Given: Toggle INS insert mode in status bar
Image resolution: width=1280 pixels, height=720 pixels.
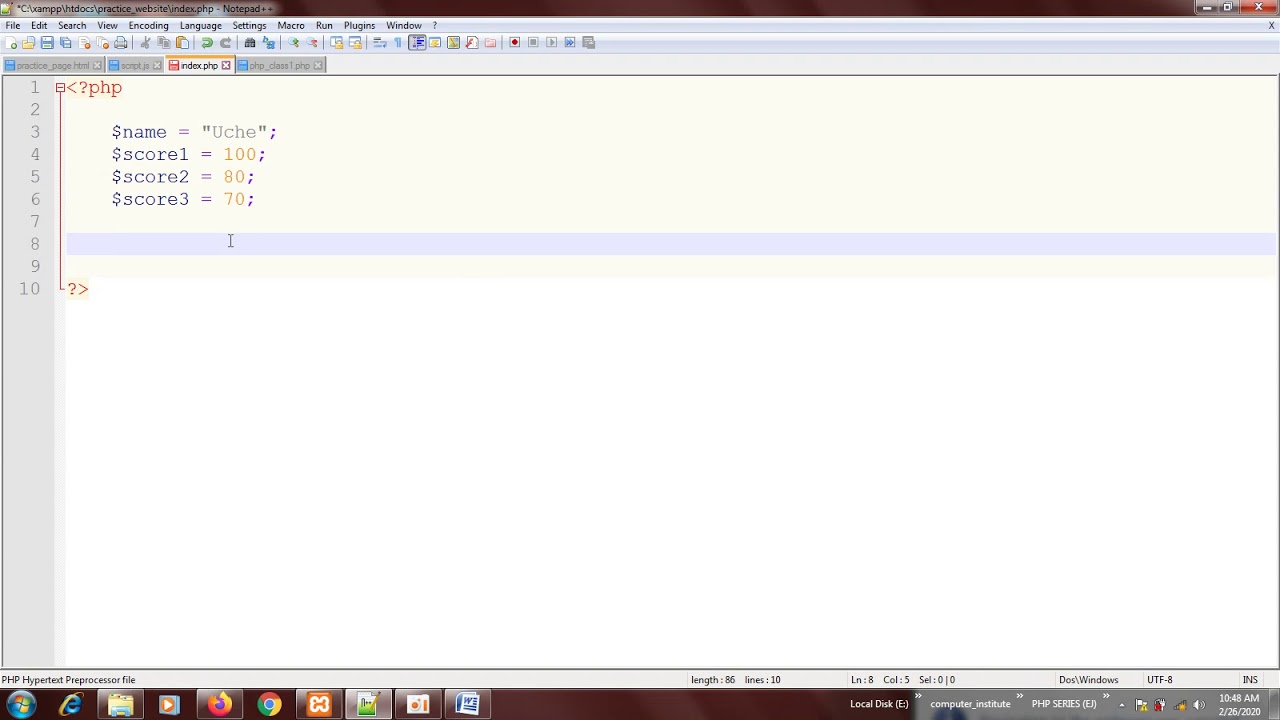Looking at the screenshot, I should tap(1250, 680).
